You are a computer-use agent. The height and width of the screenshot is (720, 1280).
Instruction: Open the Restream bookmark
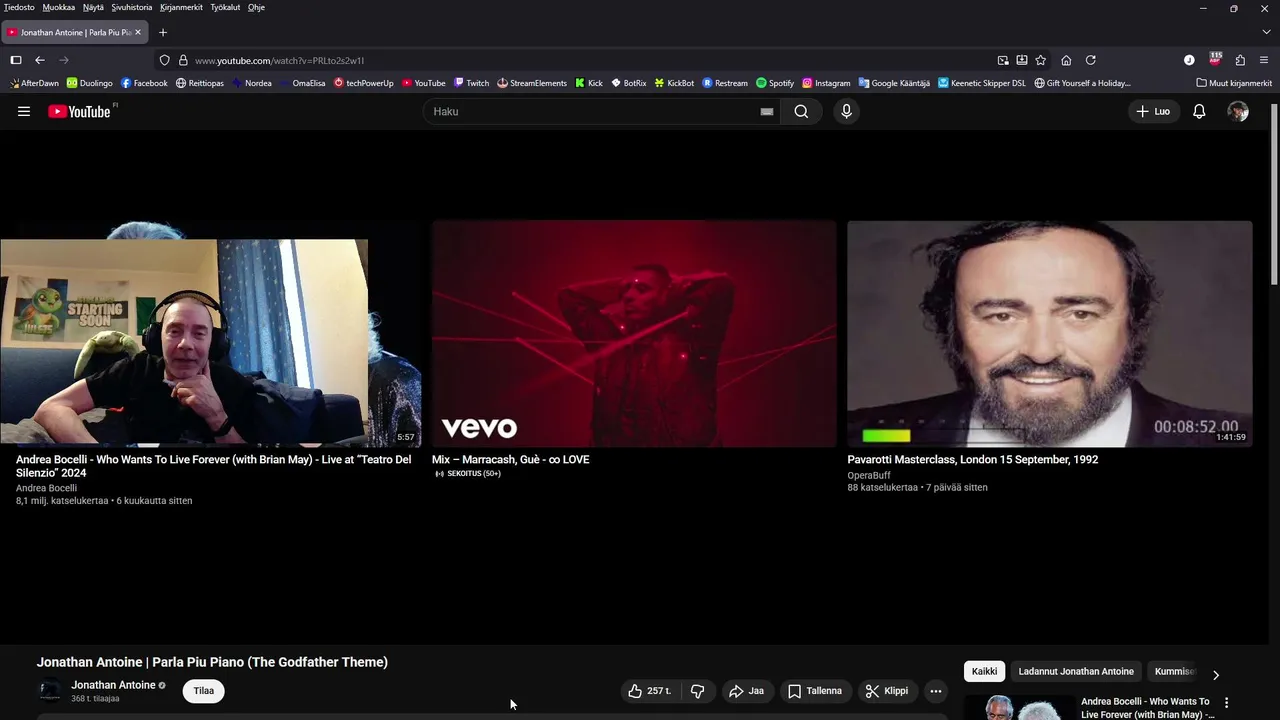tap(725, 83)
